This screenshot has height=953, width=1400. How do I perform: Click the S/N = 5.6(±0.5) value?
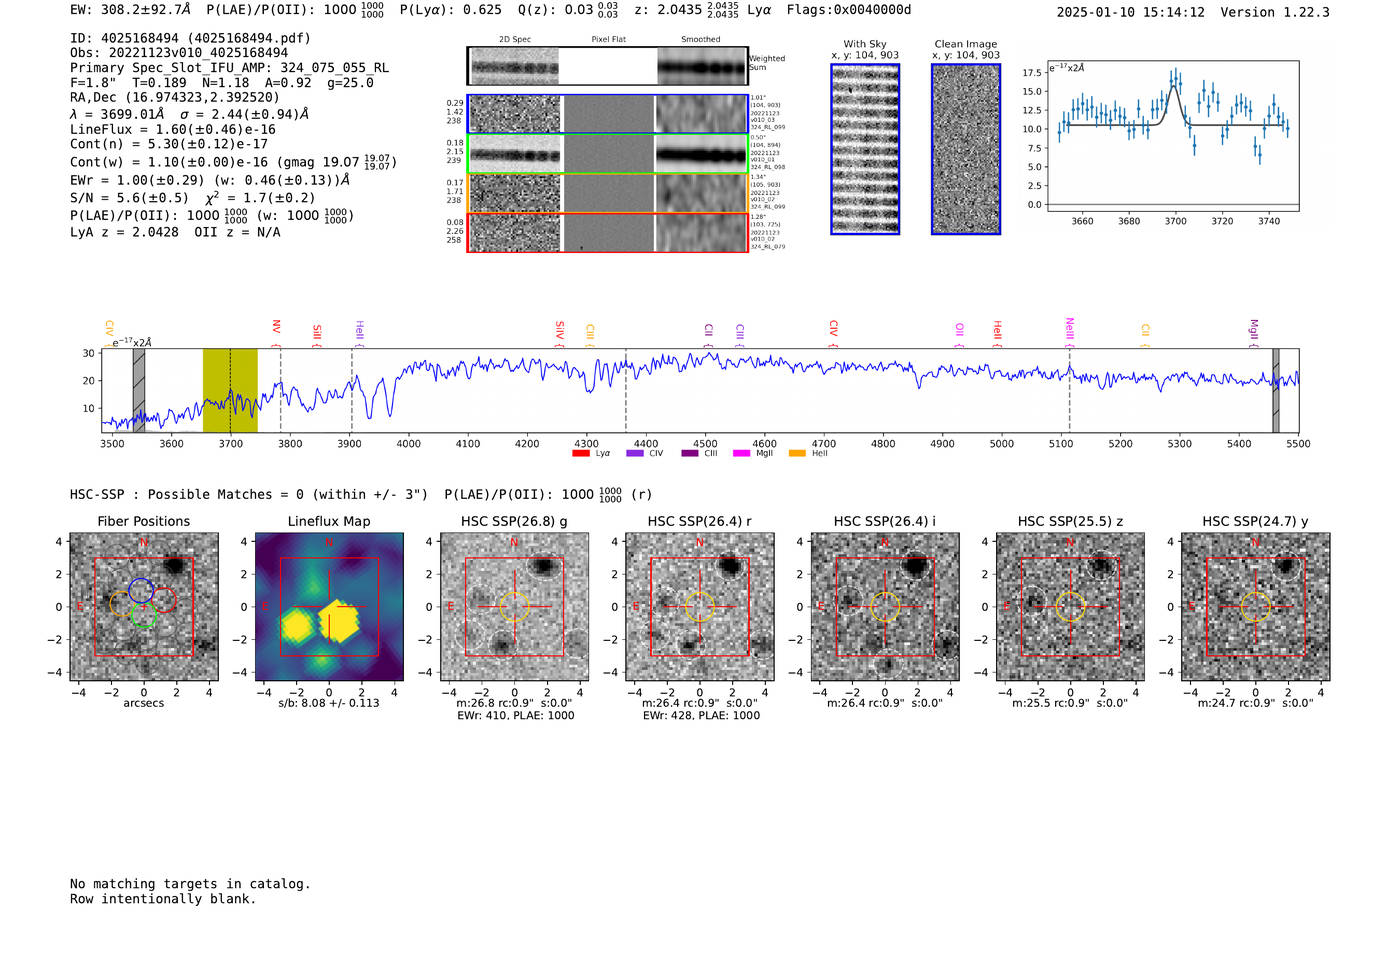129,198
